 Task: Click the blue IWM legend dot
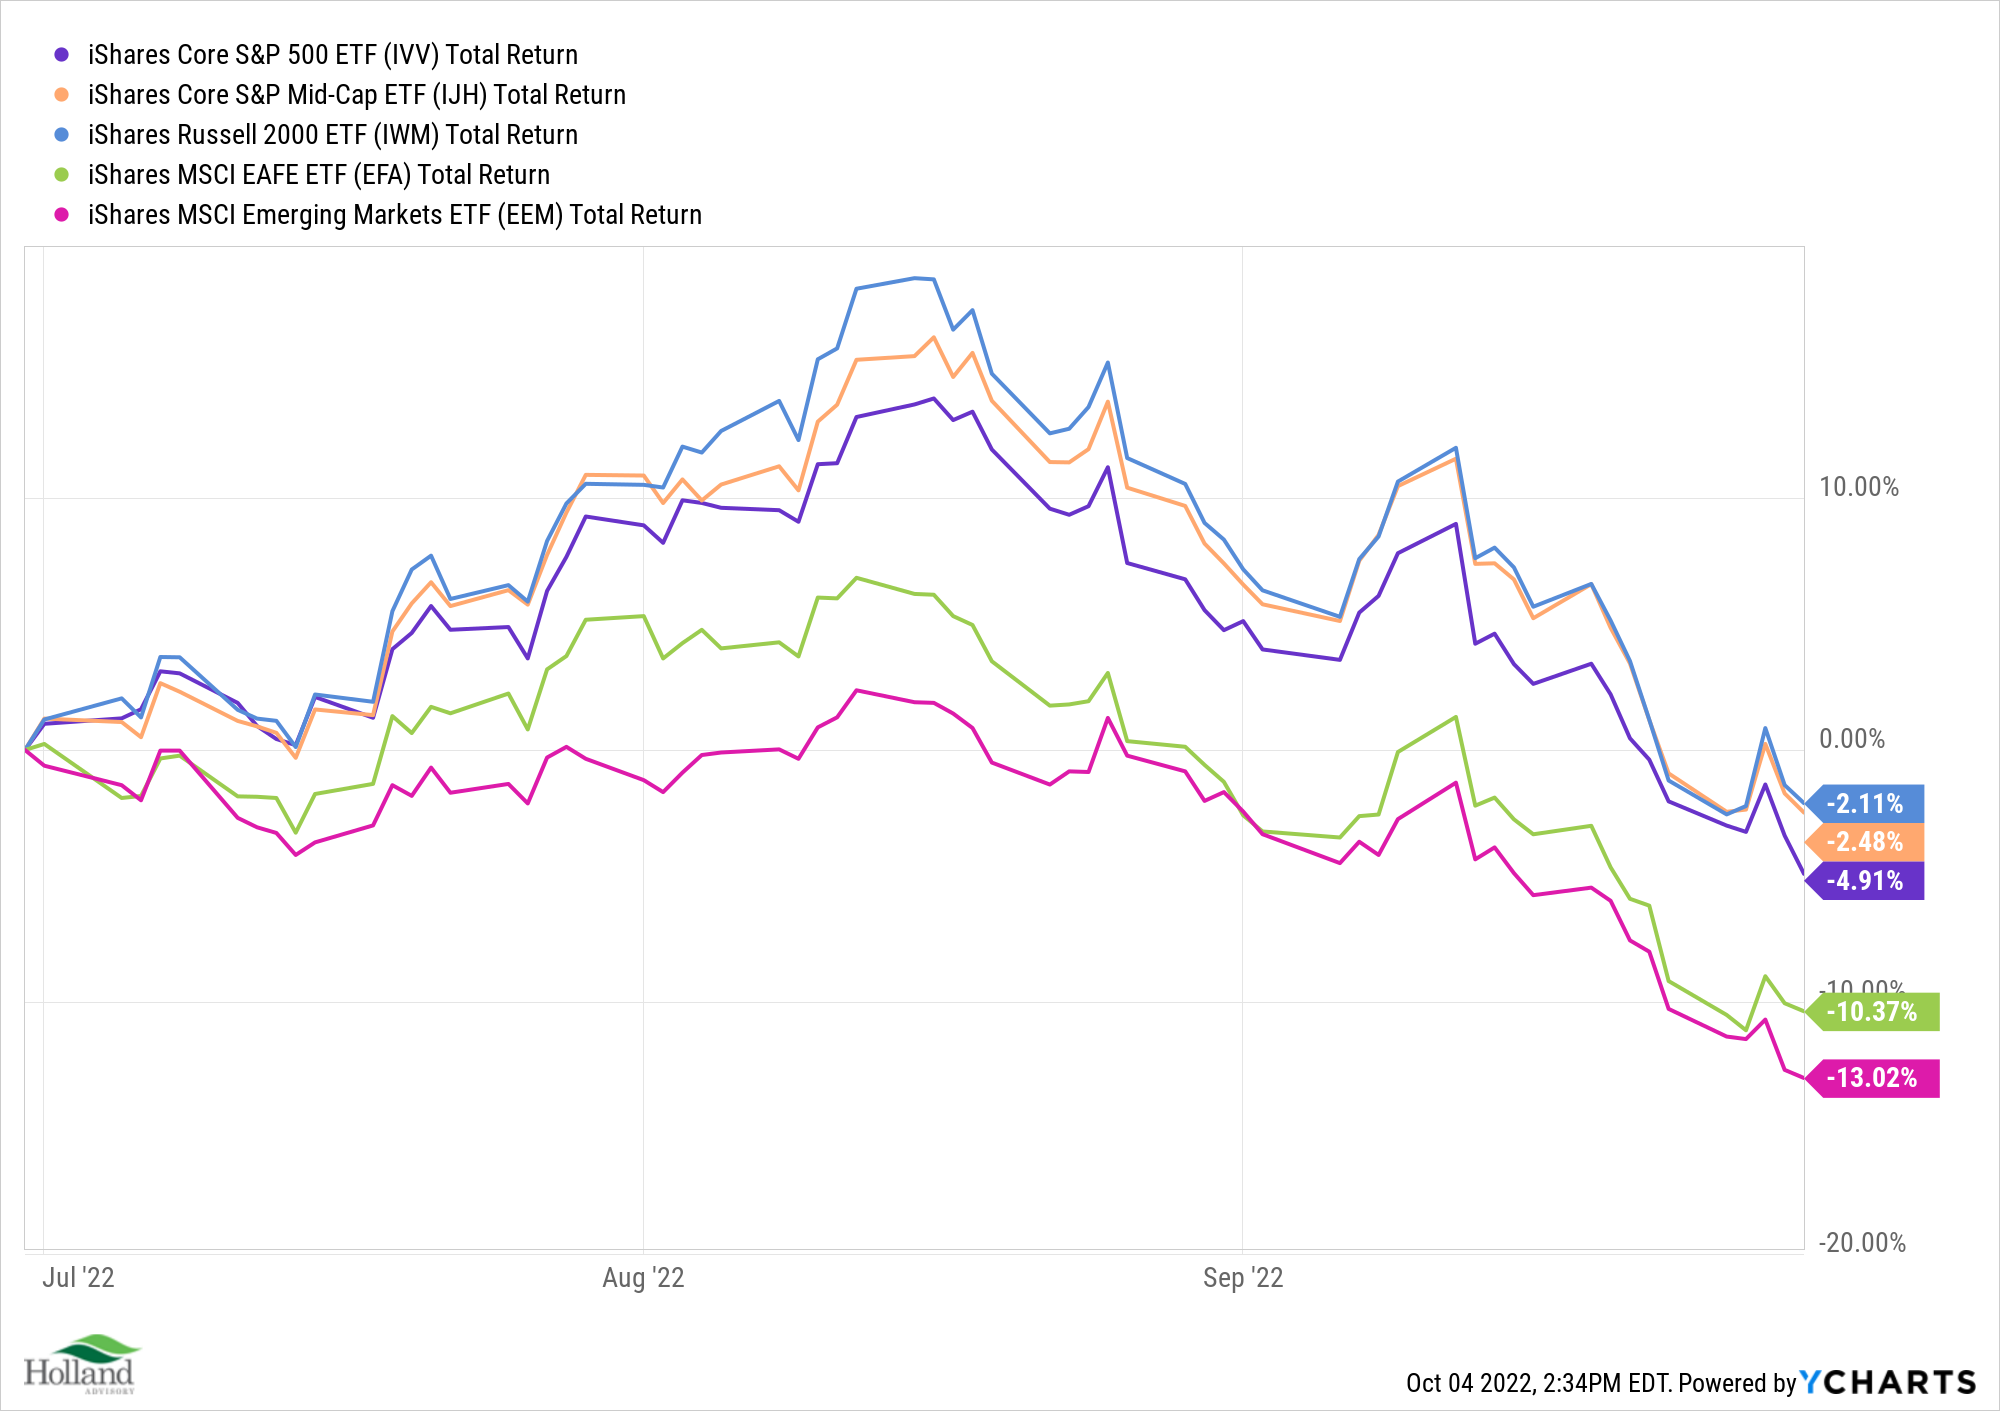(x=62, y=135)
